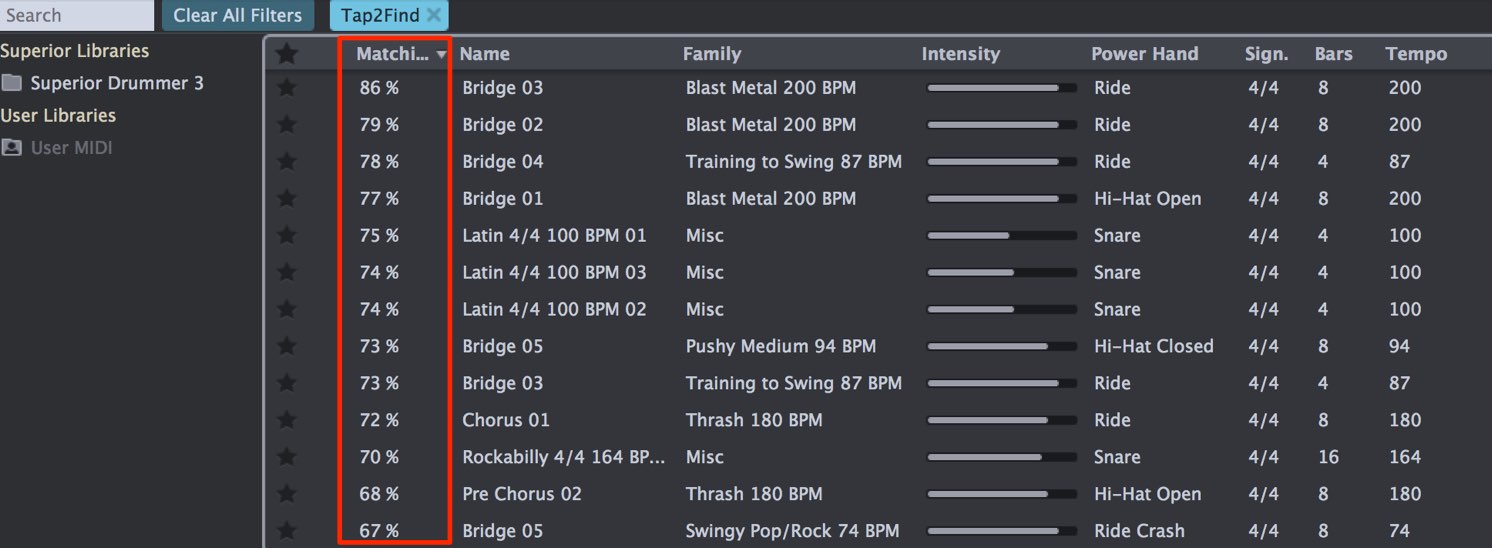Star the Latin 4/4 100 BPM 02 row
The height and width of the screenshot is (548, 1492).
(x=287, y=310)
